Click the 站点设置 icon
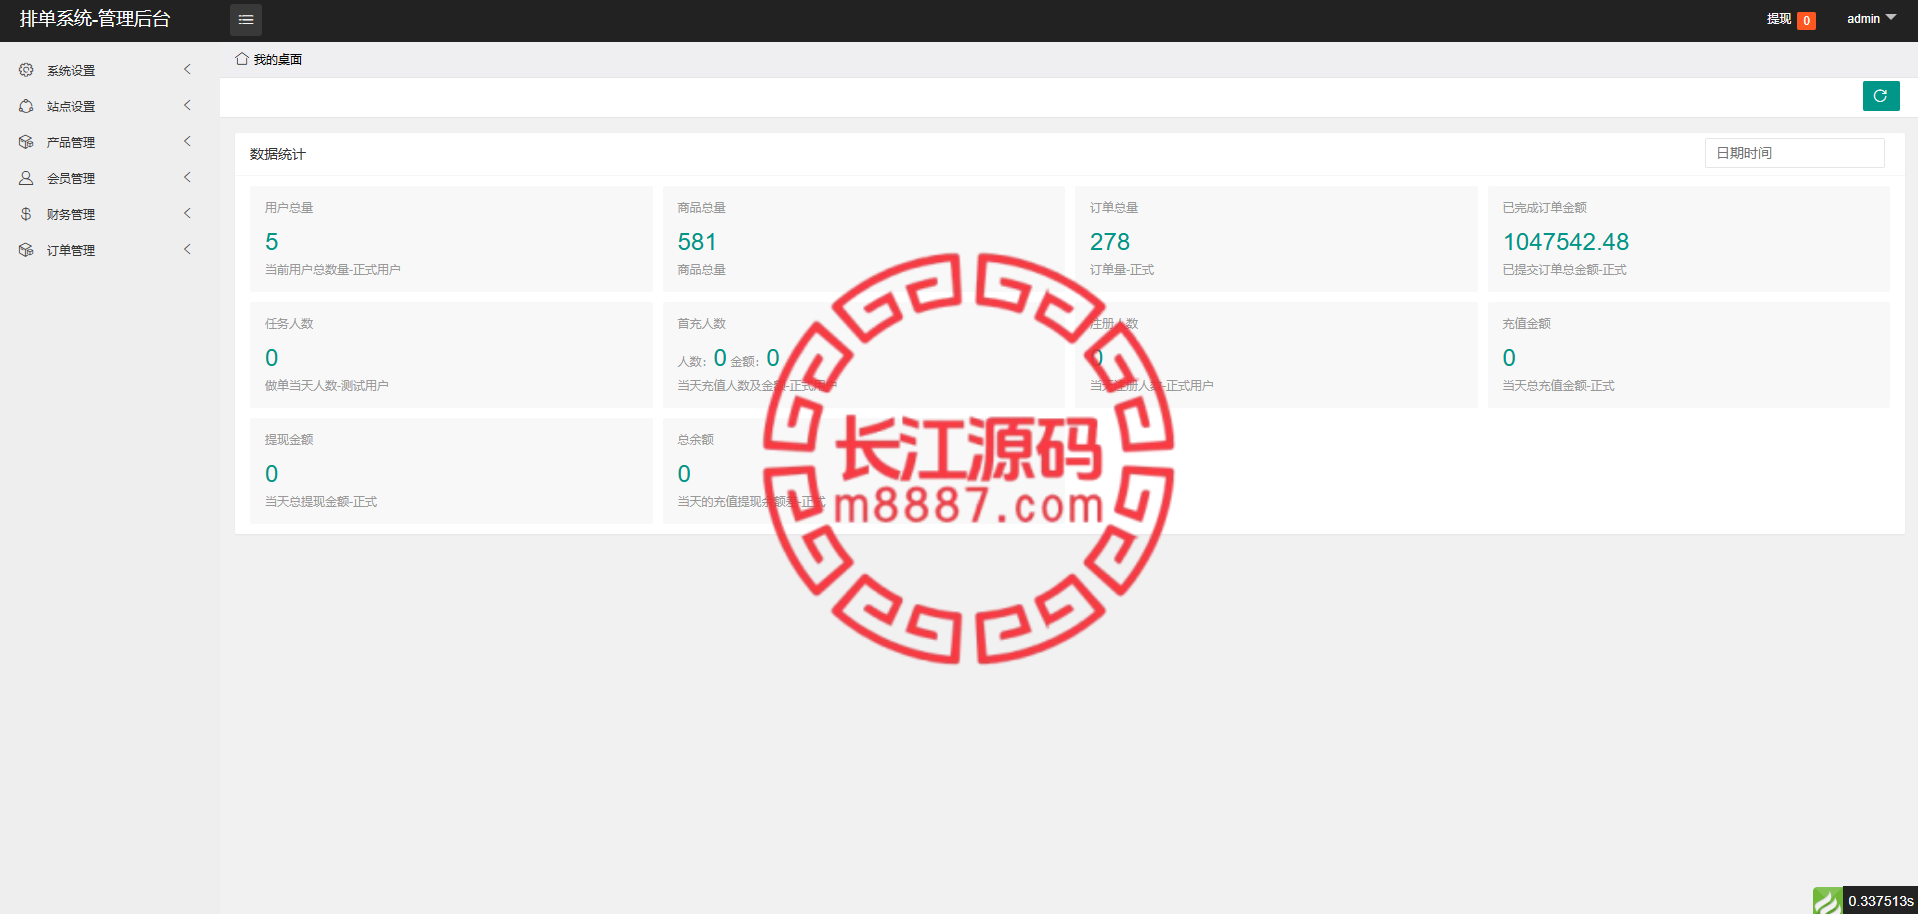 click(26, 106)
